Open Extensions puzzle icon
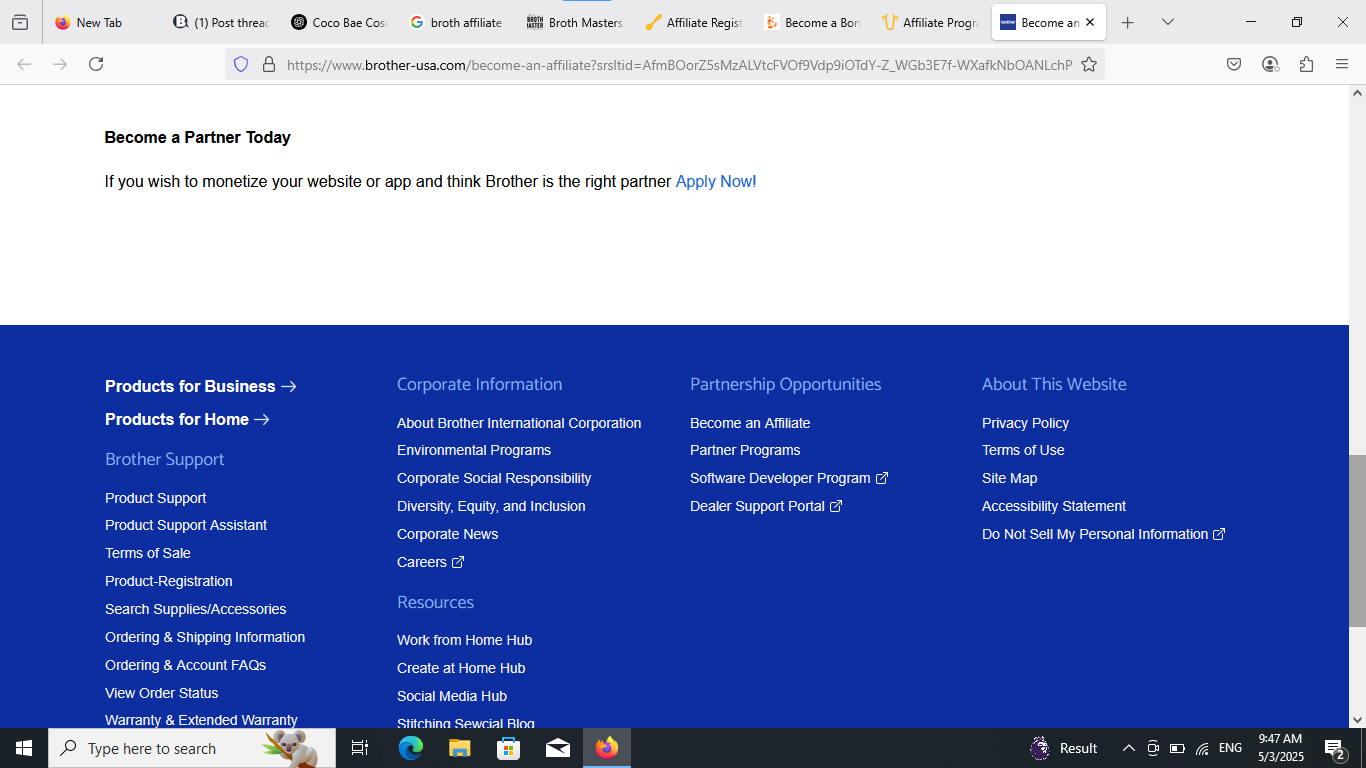 pos(1306,64)
